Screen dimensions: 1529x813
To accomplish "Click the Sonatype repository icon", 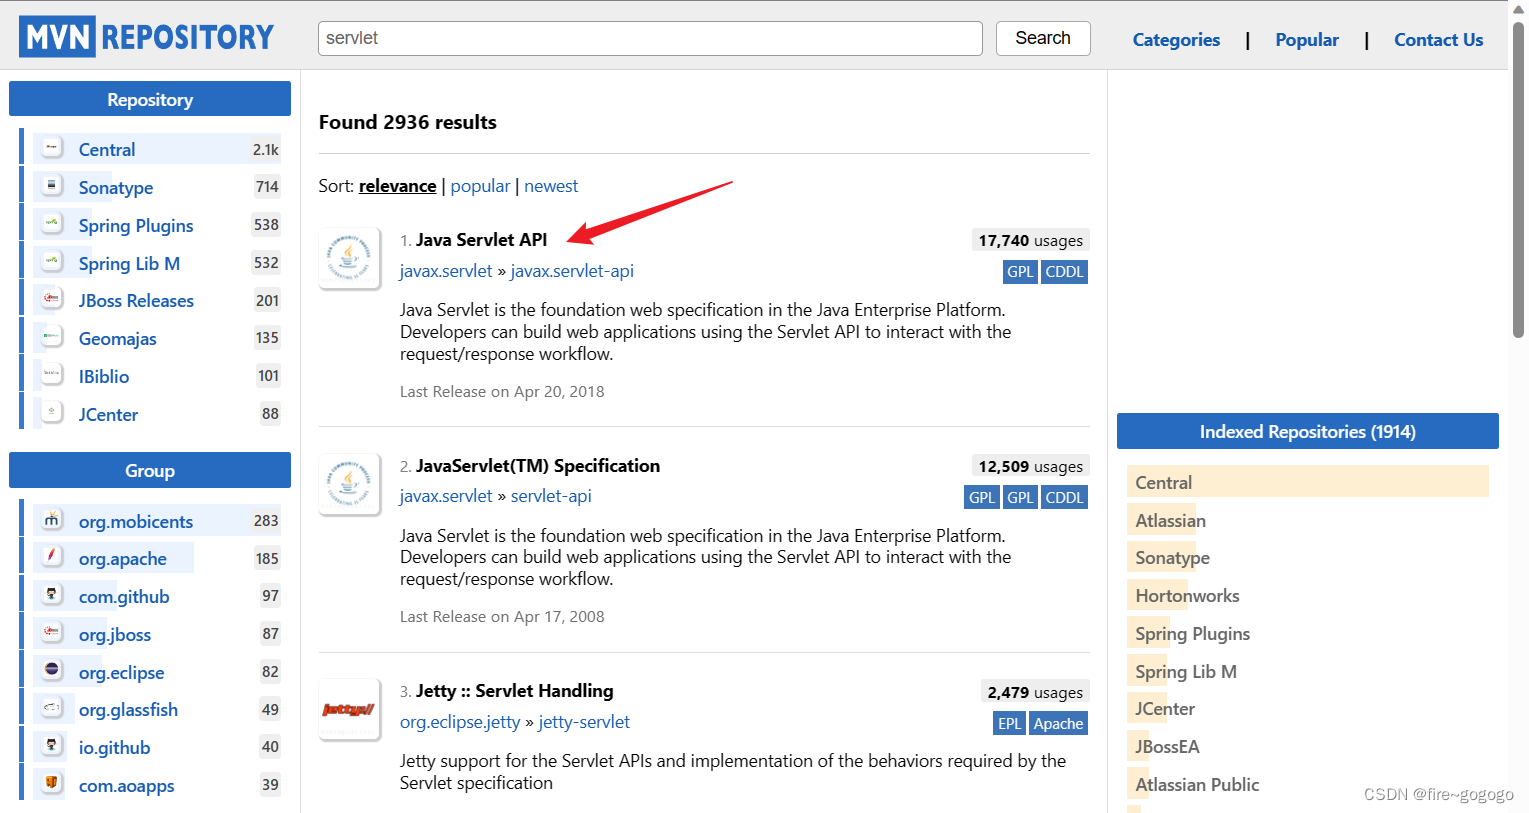I will pyautogui.click(x=52, y=186).
